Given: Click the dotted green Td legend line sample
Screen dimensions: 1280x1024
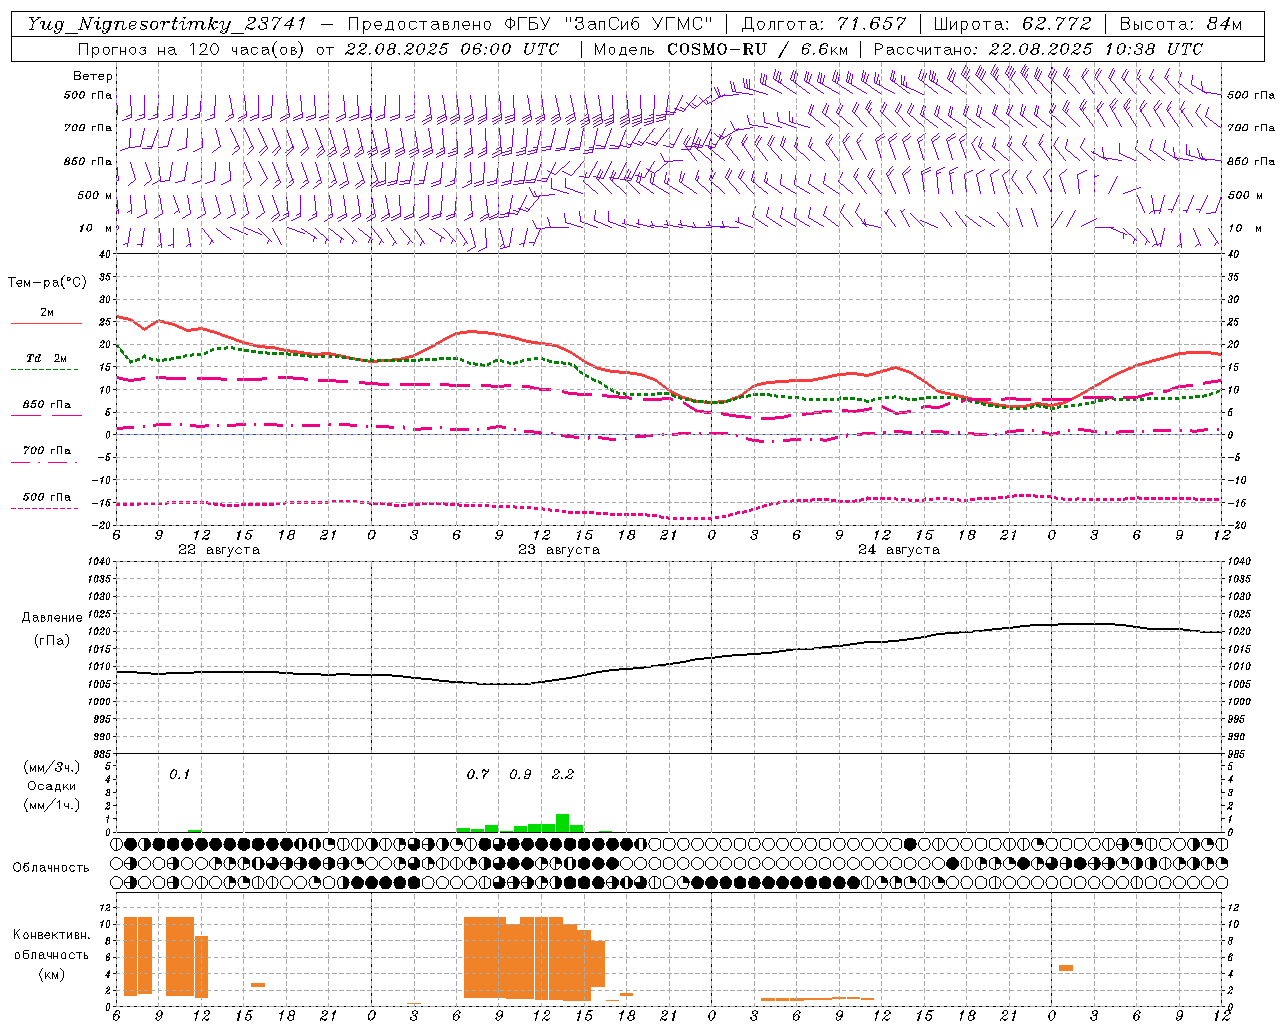Looking at the screenshot, I should click(x=46, y=369).
